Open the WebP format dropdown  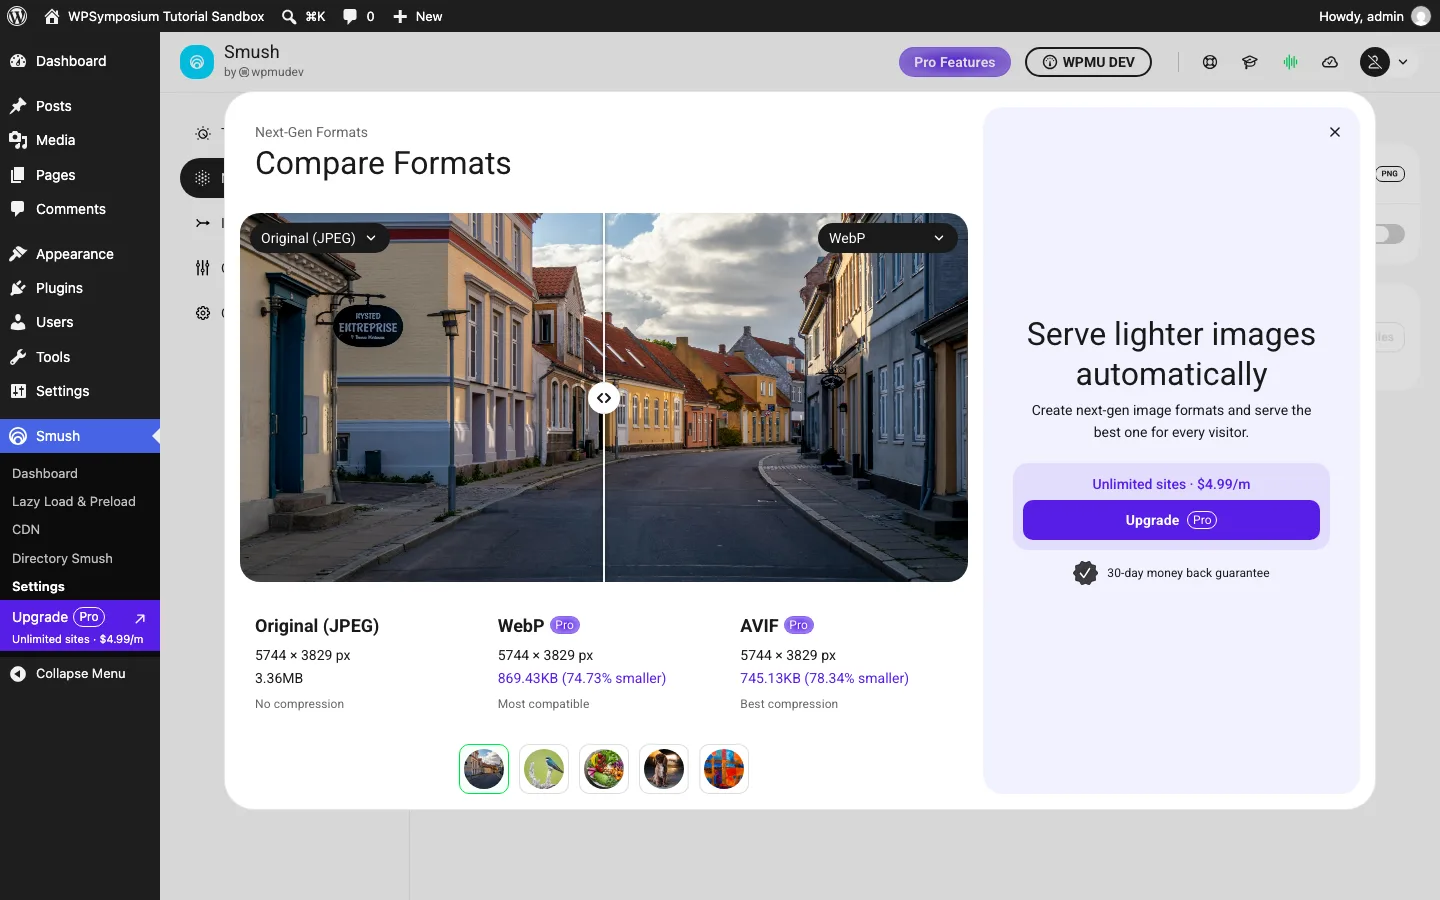coord(887,238)
